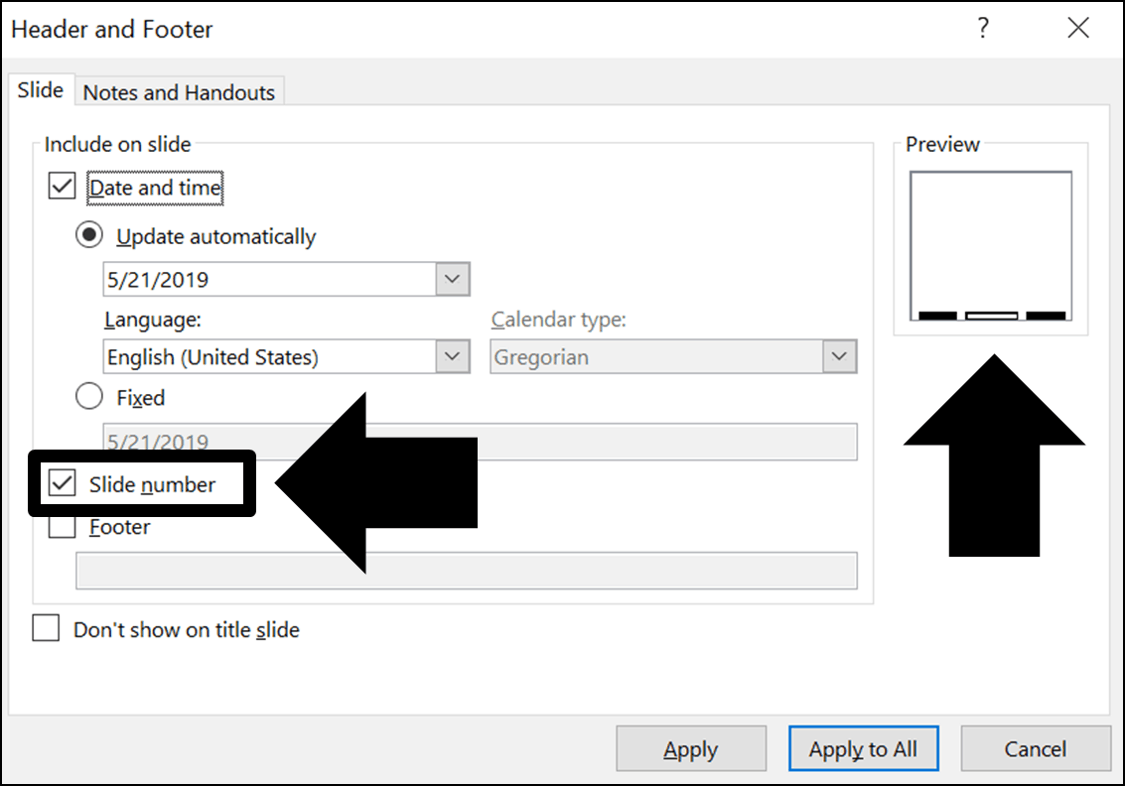Disable the Slide number checkbox
The width and height of the screenshot is (1125, 786).
pyautogui.click(x=64, y=483)
